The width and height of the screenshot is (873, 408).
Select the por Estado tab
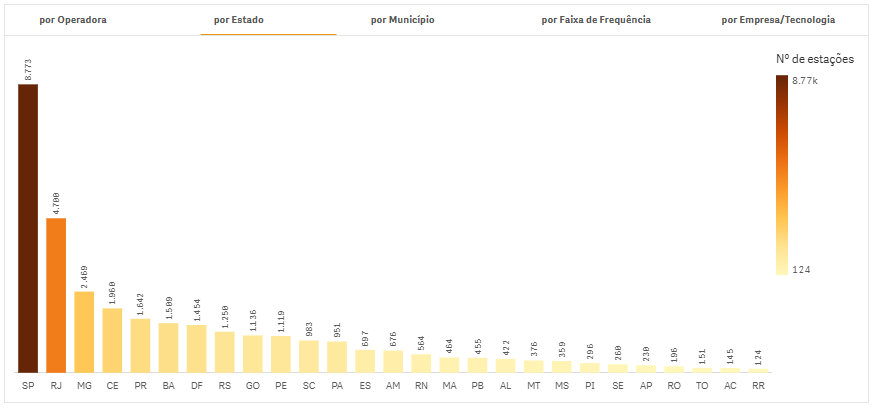tap(239, 20)
